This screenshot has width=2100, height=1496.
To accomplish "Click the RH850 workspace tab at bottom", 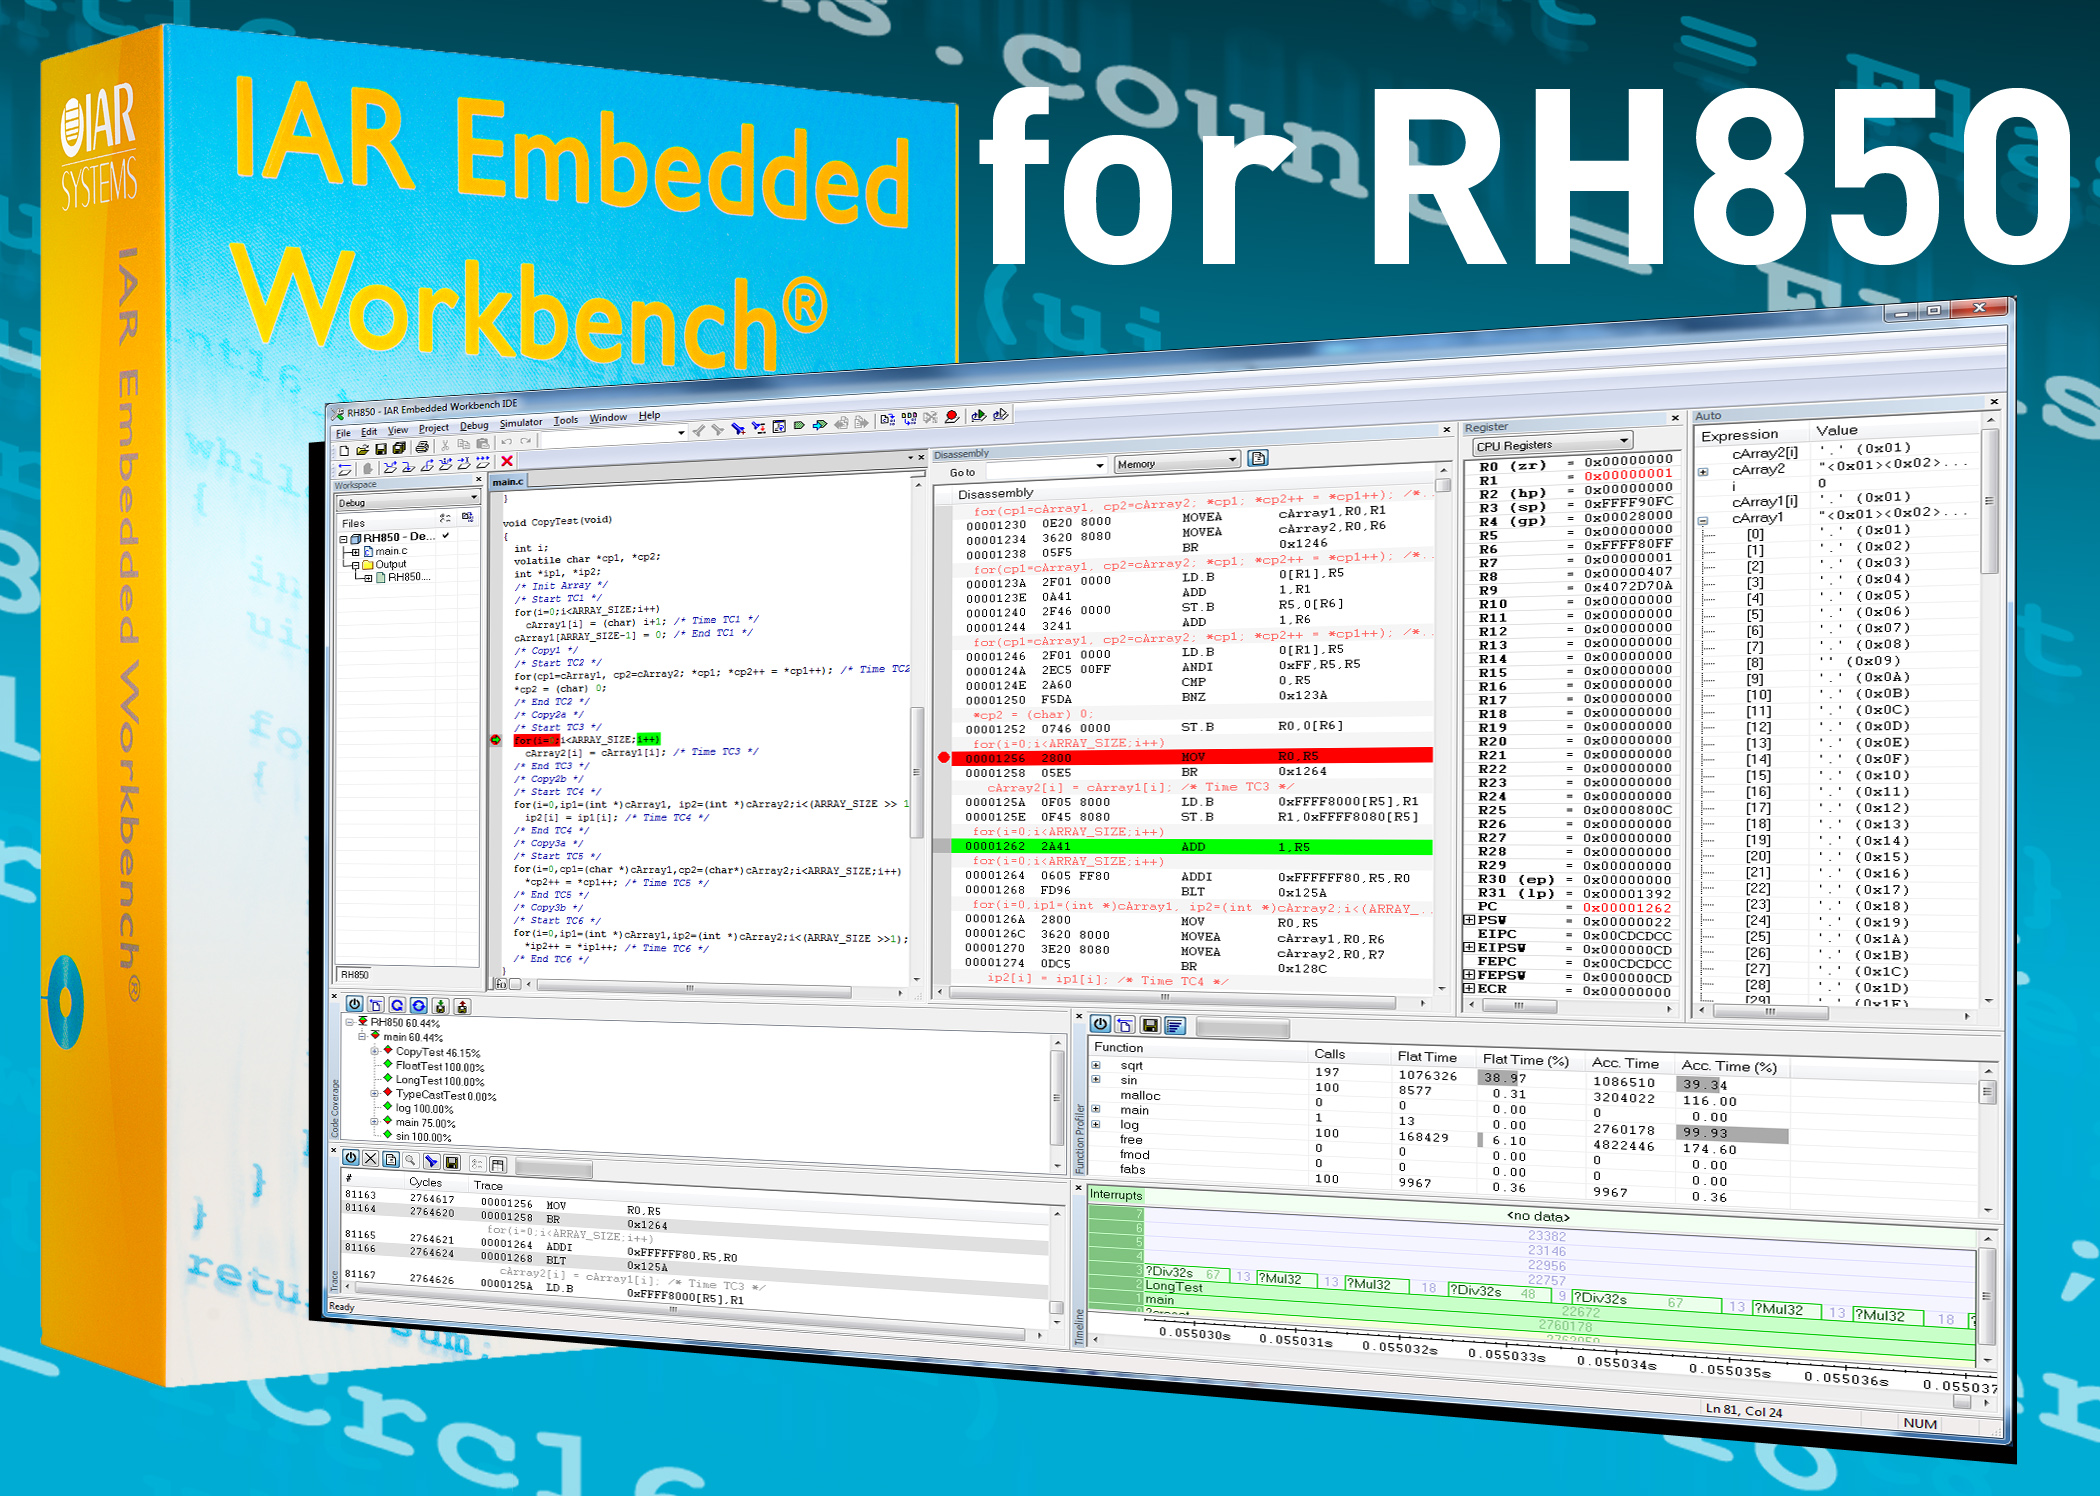I will pyautogui.click(x=355, y=974).
